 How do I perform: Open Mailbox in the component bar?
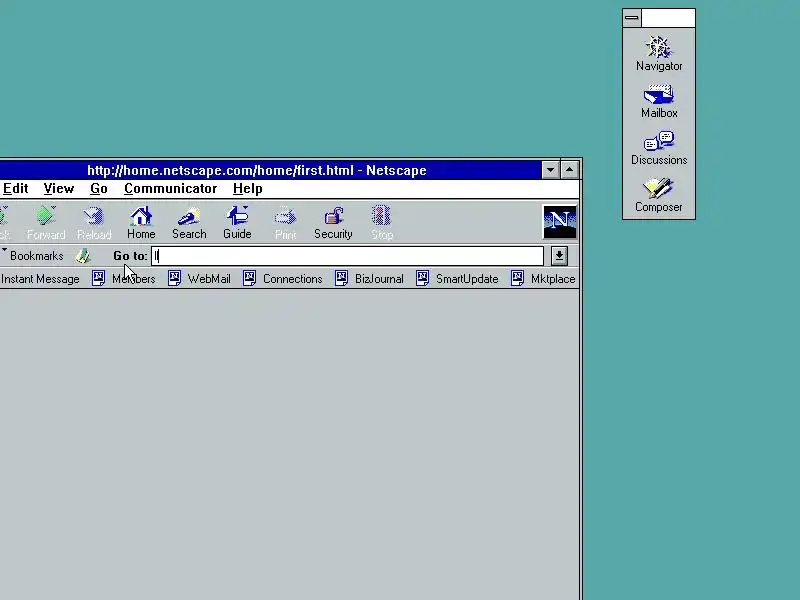click(x=659, y=101)
